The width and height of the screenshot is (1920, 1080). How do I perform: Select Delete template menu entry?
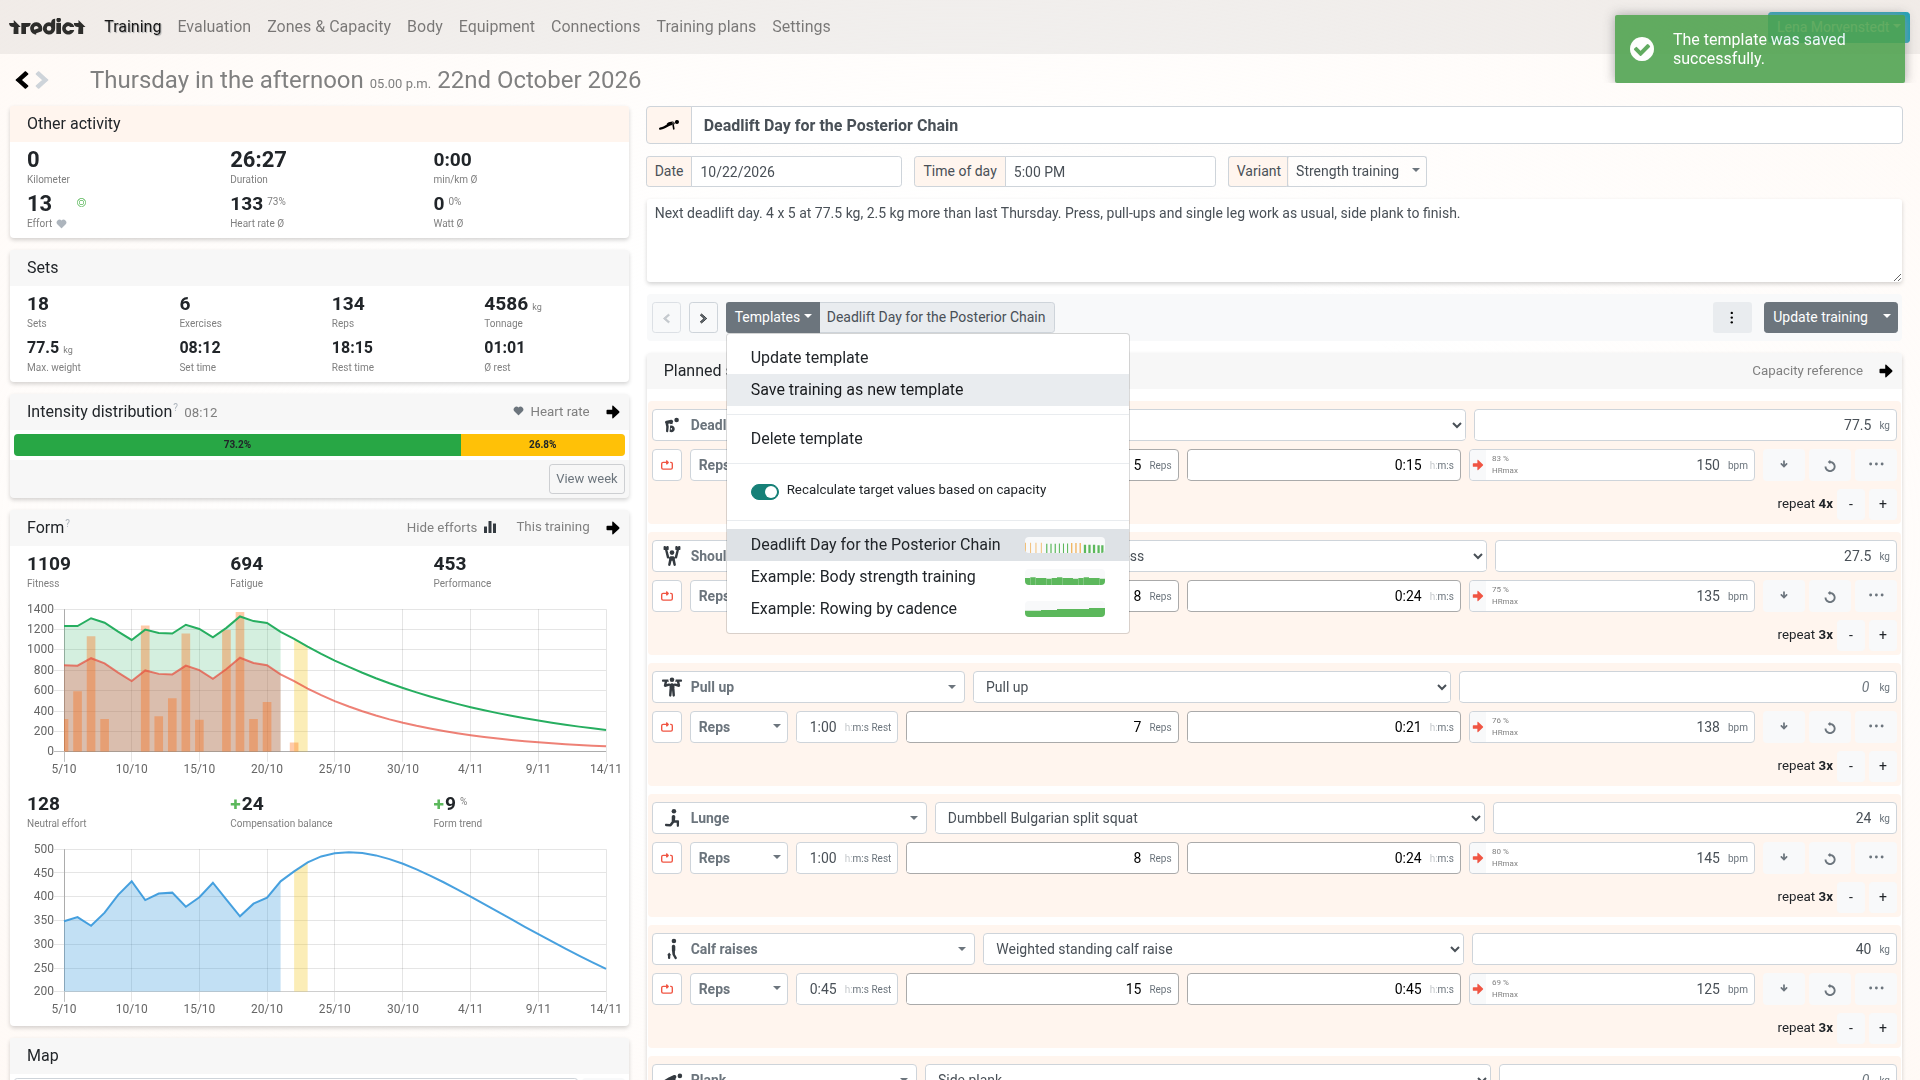pyautogui.click(x=928, y=439)
